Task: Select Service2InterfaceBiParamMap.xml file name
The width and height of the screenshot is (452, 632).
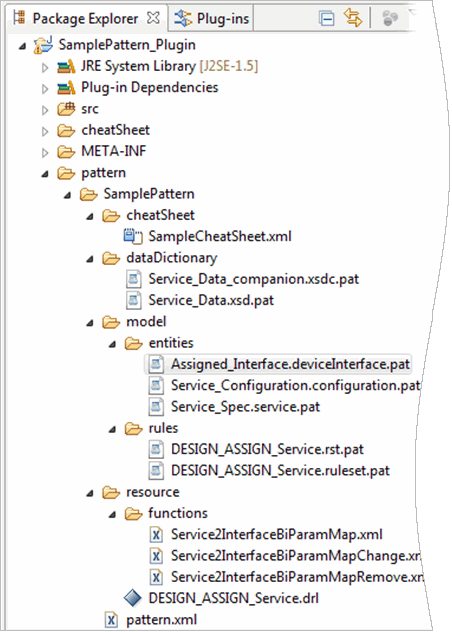Action: [x=277, y=535]
